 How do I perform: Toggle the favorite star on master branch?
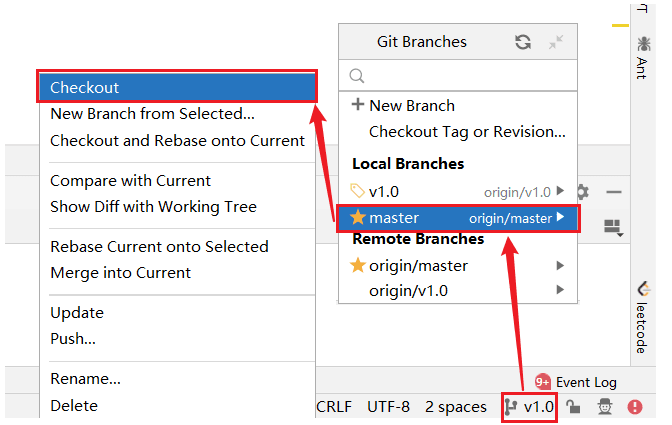pyautogui.click(x=358, y=217)
